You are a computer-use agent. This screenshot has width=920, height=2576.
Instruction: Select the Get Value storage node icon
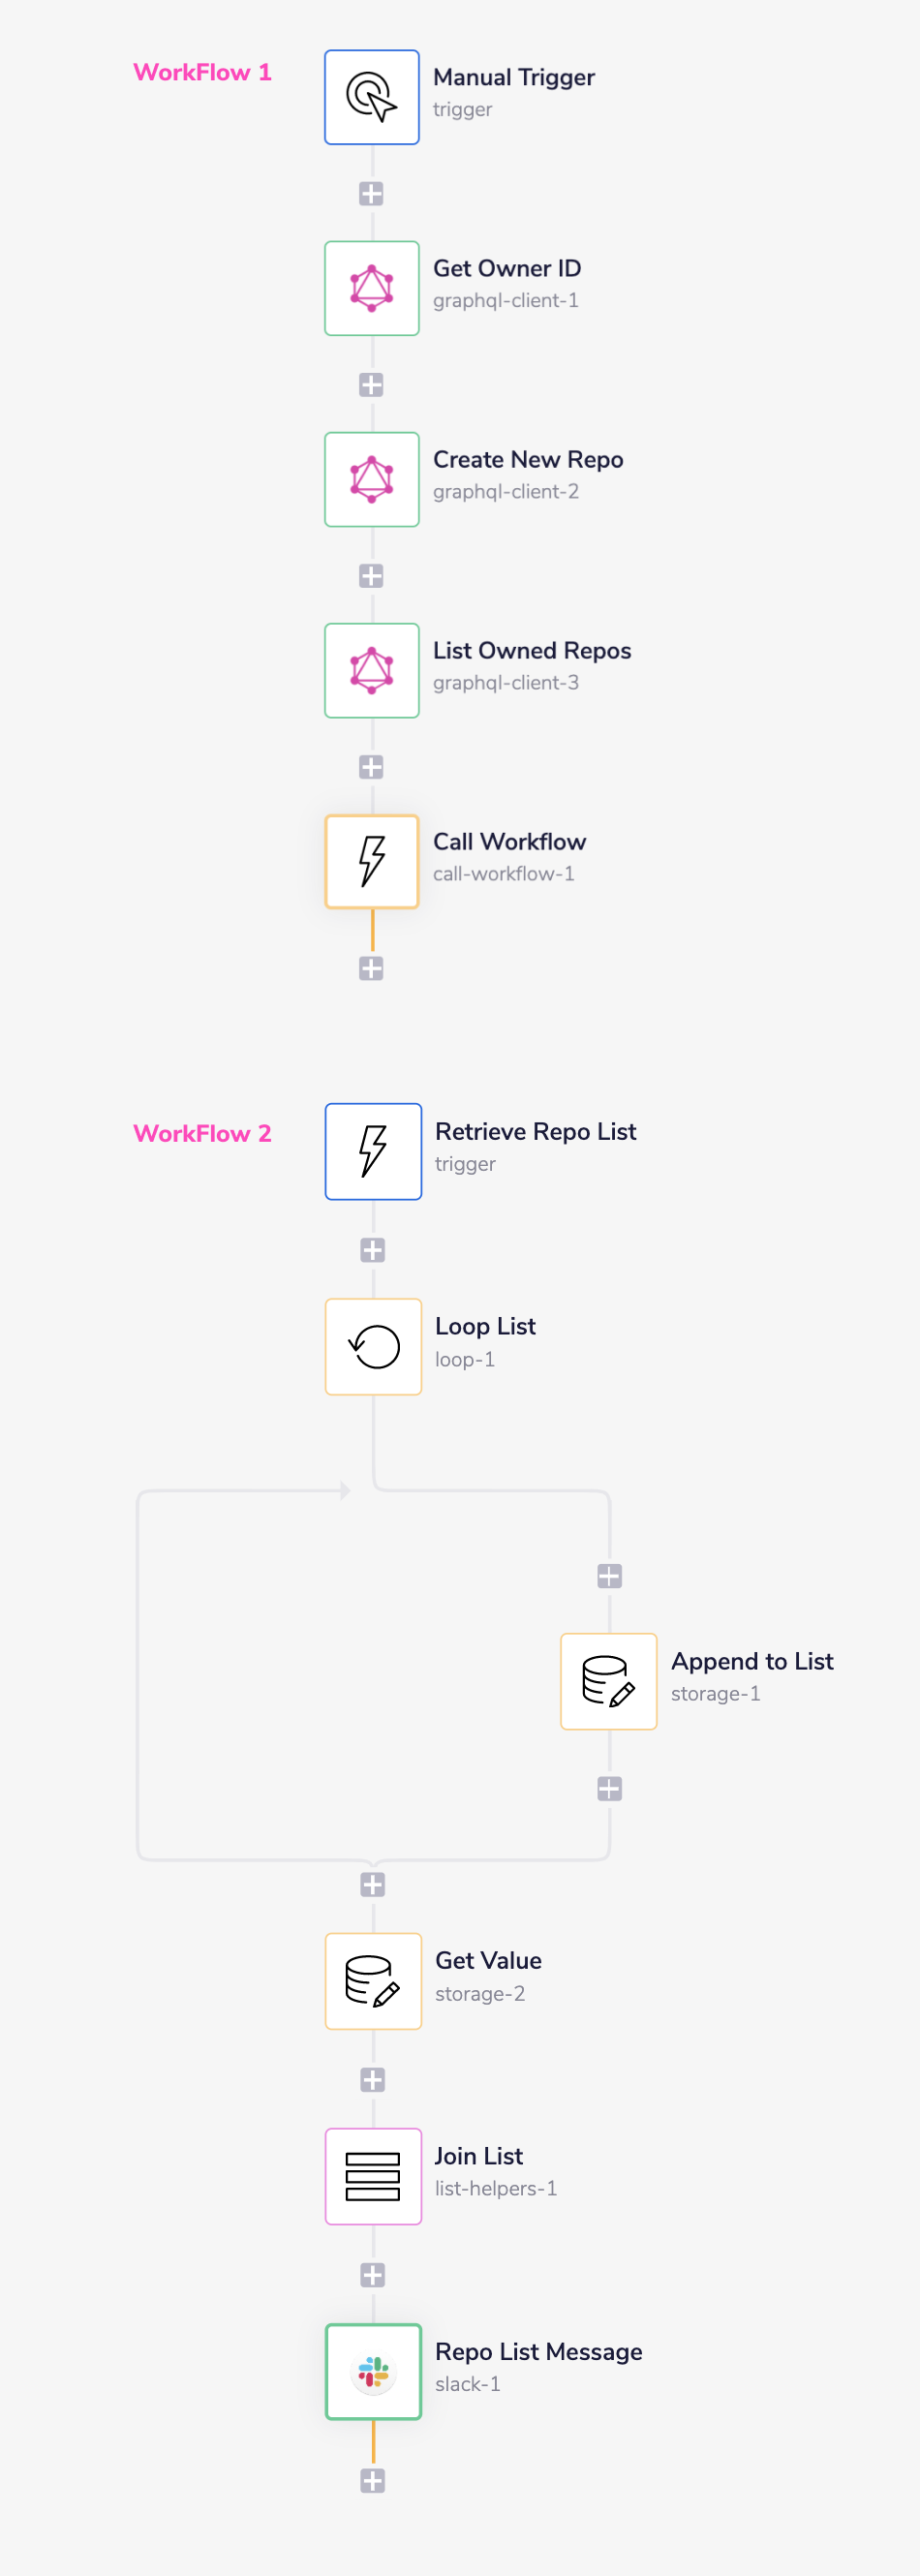373,1981
